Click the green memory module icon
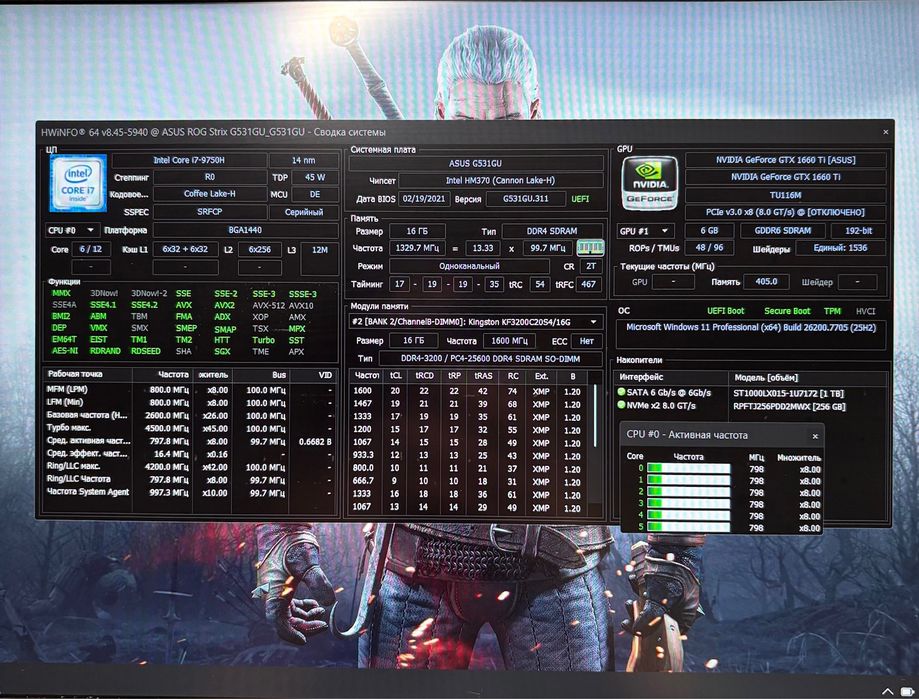919x699 pixels. tap(590, 248)
